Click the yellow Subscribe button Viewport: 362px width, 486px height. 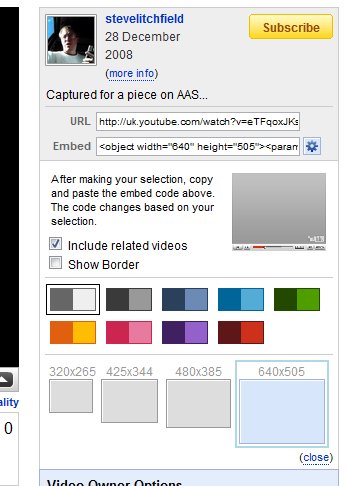pyautogui.click(x=291, y=27)
